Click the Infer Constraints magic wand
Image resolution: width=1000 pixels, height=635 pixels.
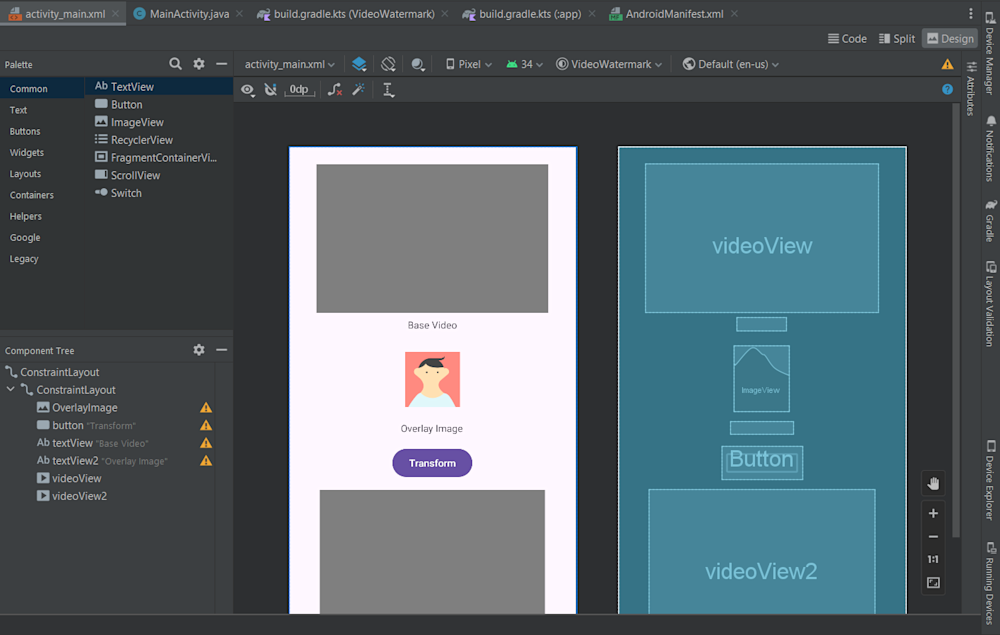359,90
